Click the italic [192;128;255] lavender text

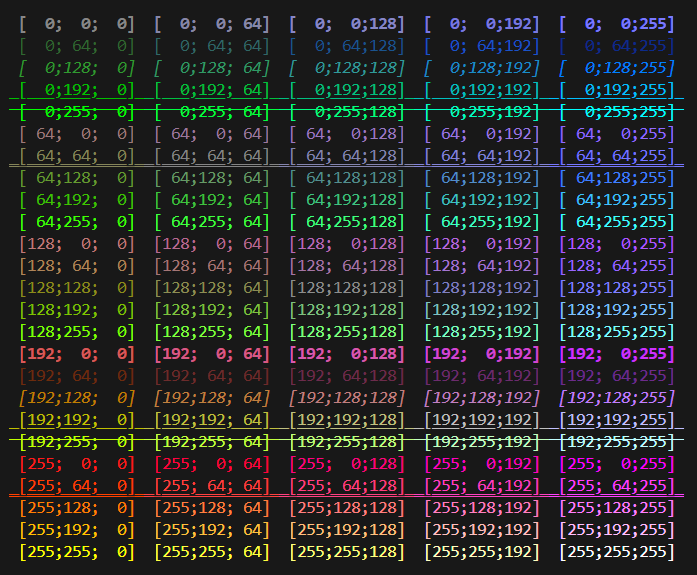click(x=616, y=397)
